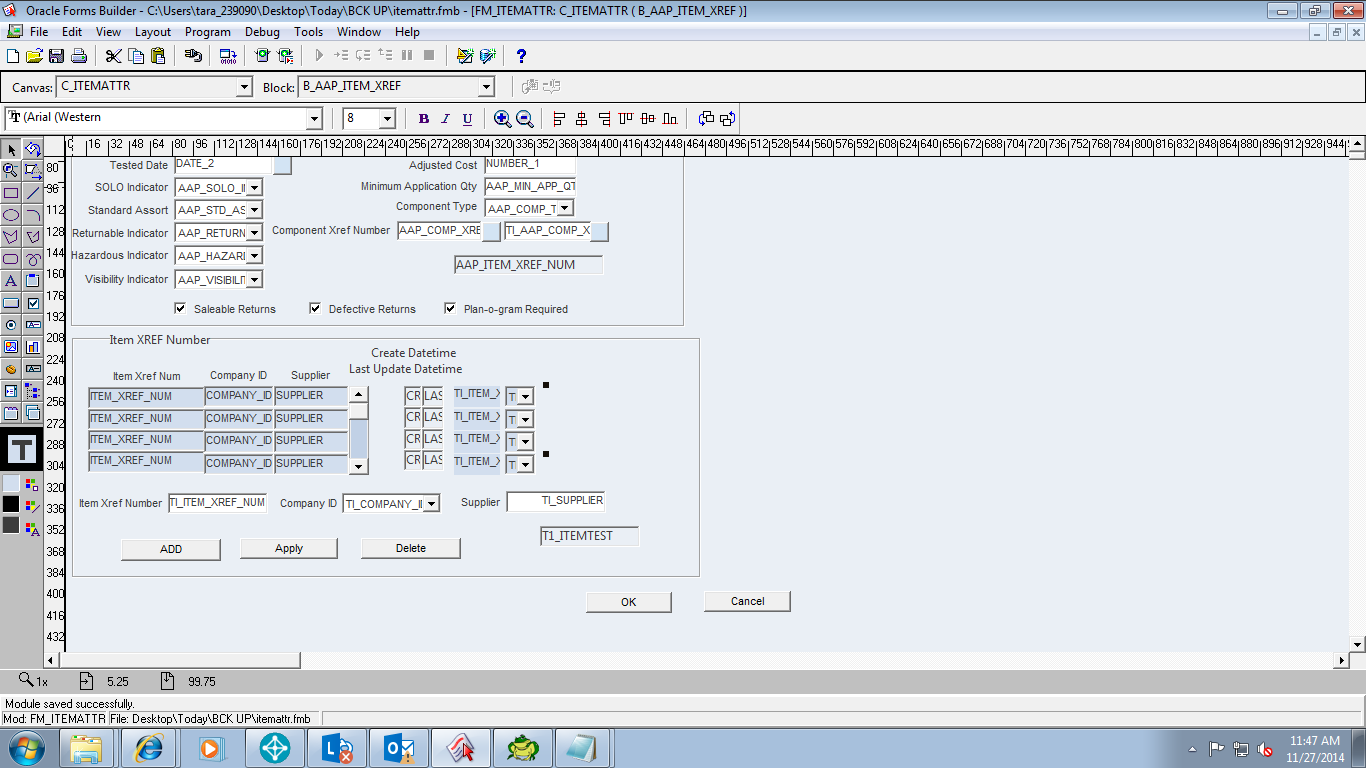Select the Magnify tool in palette
The image size is (1366, 768).
pyautogui.click(x=11, y=171)
